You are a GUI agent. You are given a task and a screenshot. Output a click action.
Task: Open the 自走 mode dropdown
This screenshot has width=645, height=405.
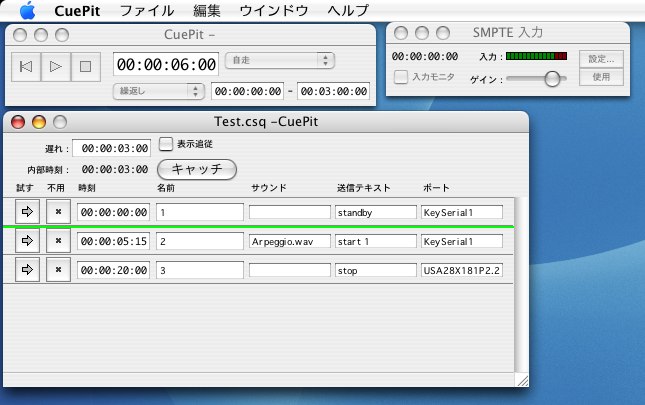click(280, 60)
